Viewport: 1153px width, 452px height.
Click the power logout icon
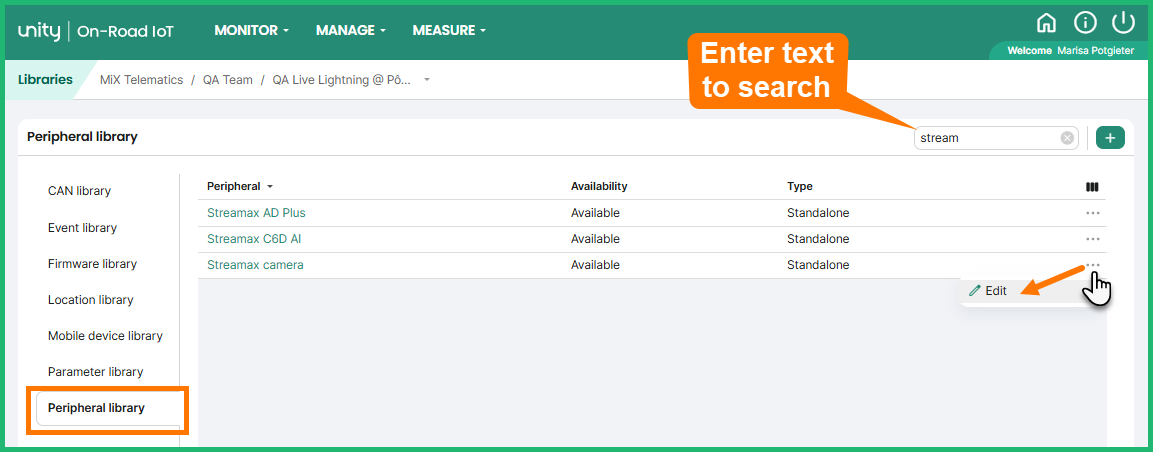pos(1123,23)
